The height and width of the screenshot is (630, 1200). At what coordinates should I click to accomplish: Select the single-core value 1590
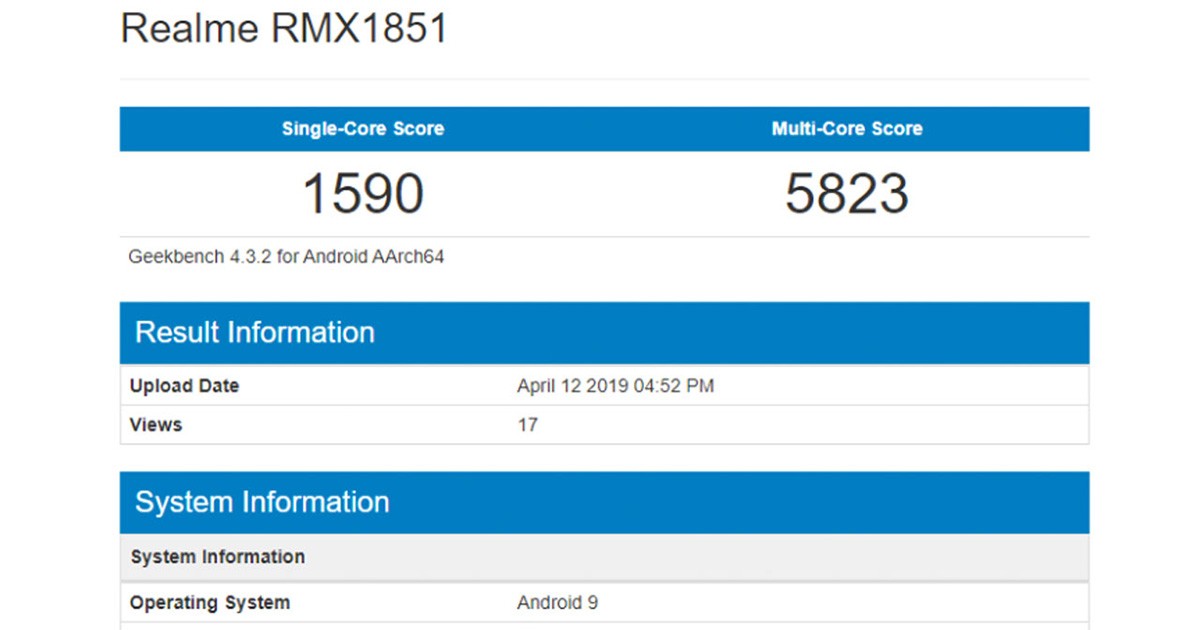363,194
